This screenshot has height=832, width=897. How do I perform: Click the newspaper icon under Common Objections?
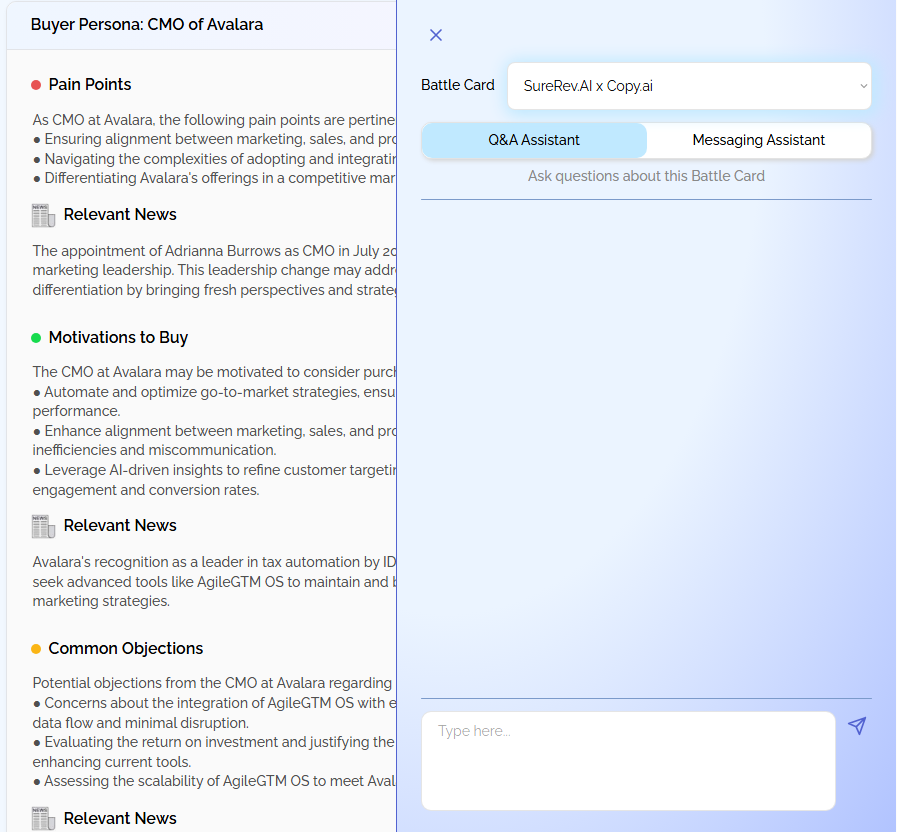coord(43,819)
